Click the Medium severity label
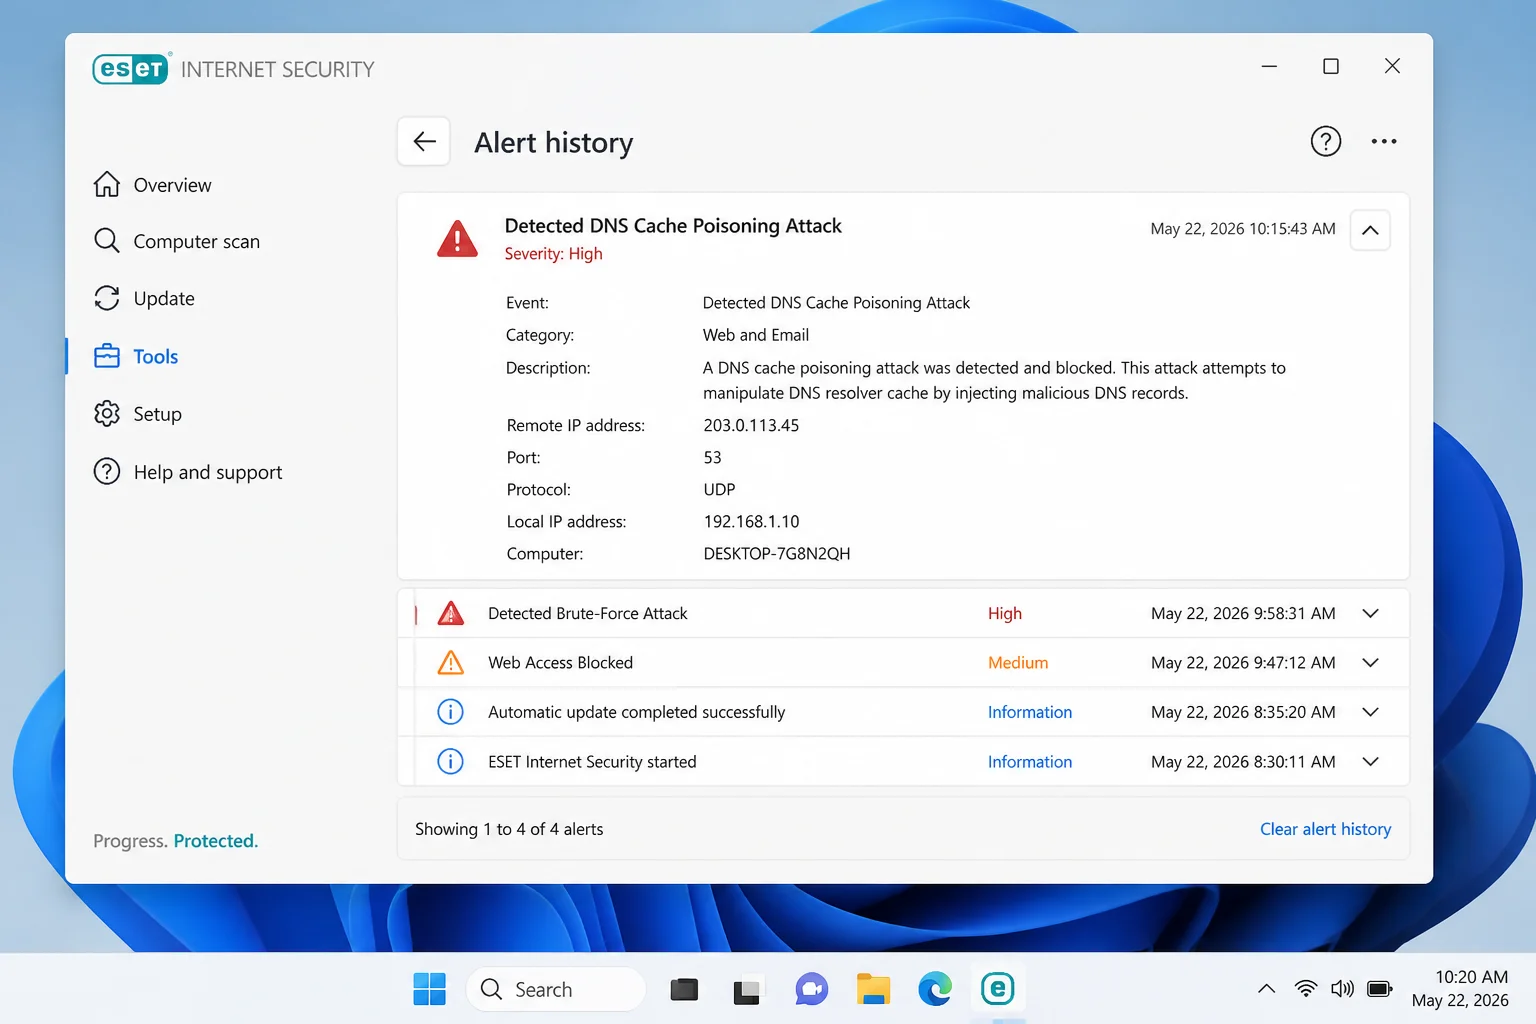 [1018, 662]
